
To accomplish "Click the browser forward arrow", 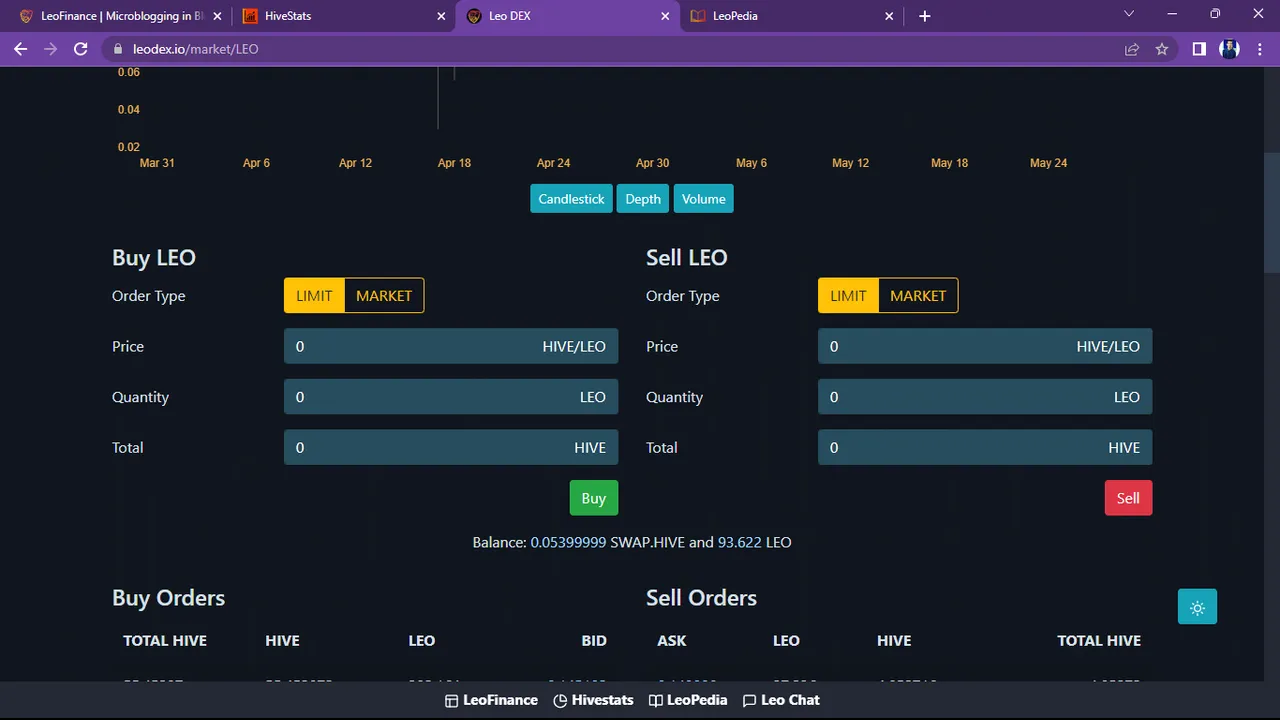I will 50,48.
